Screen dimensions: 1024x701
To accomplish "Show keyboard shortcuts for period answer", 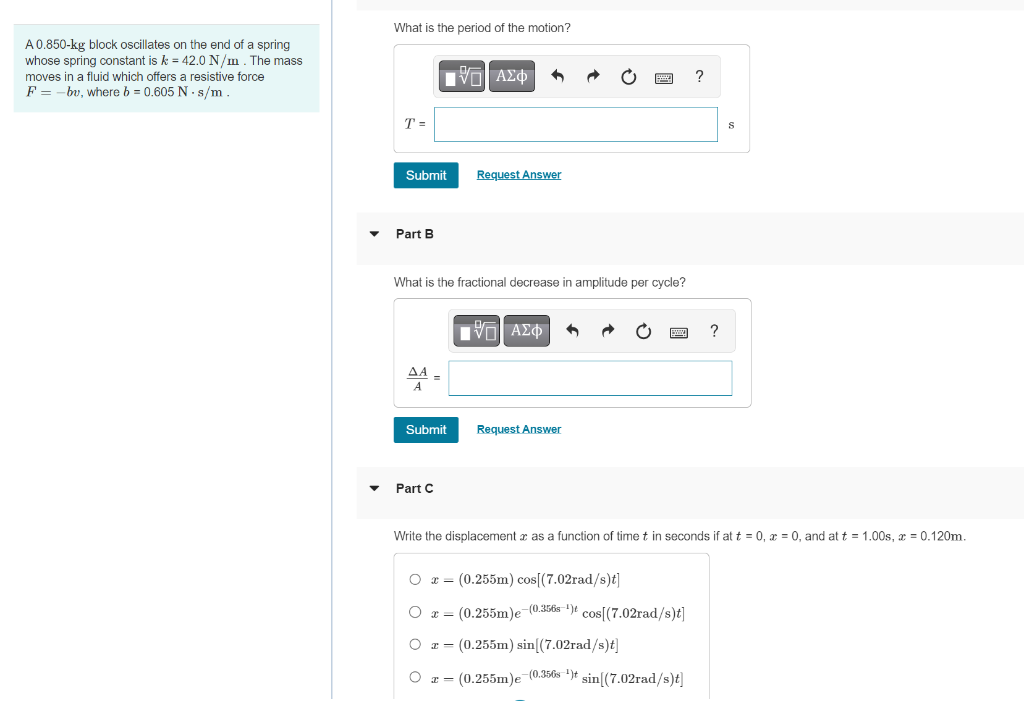I will [x=664, y=78].
